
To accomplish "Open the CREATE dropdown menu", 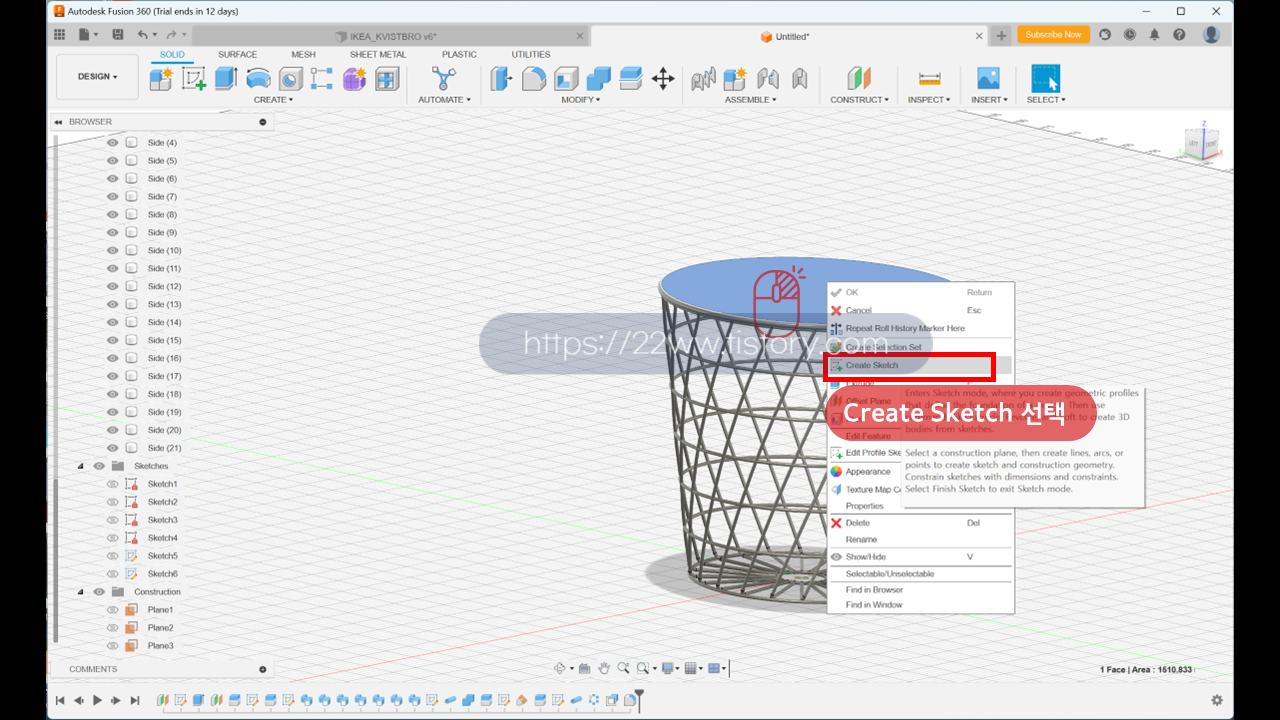I will 273,100.
